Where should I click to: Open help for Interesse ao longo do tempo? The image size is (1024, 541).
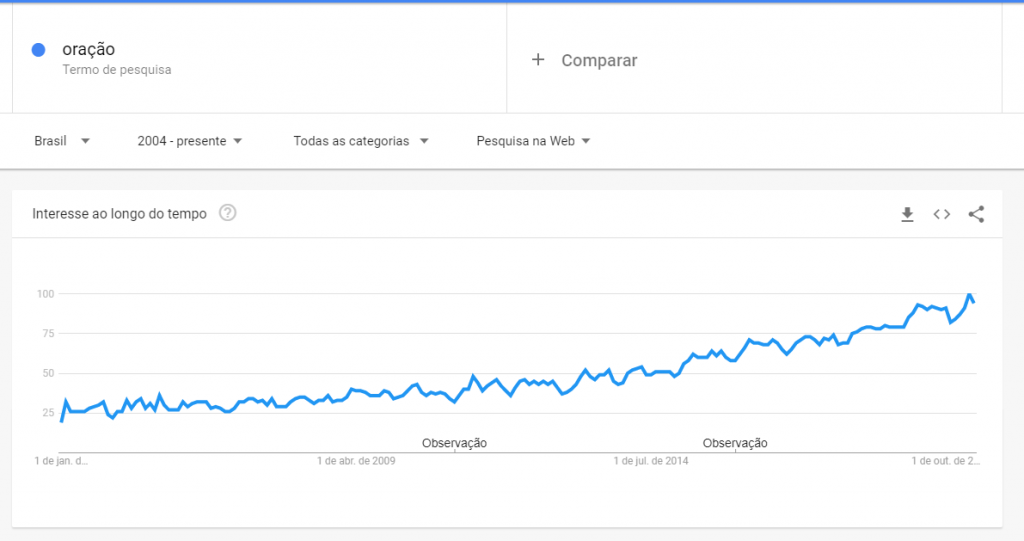pyautogui.click(x=227, y=213)
